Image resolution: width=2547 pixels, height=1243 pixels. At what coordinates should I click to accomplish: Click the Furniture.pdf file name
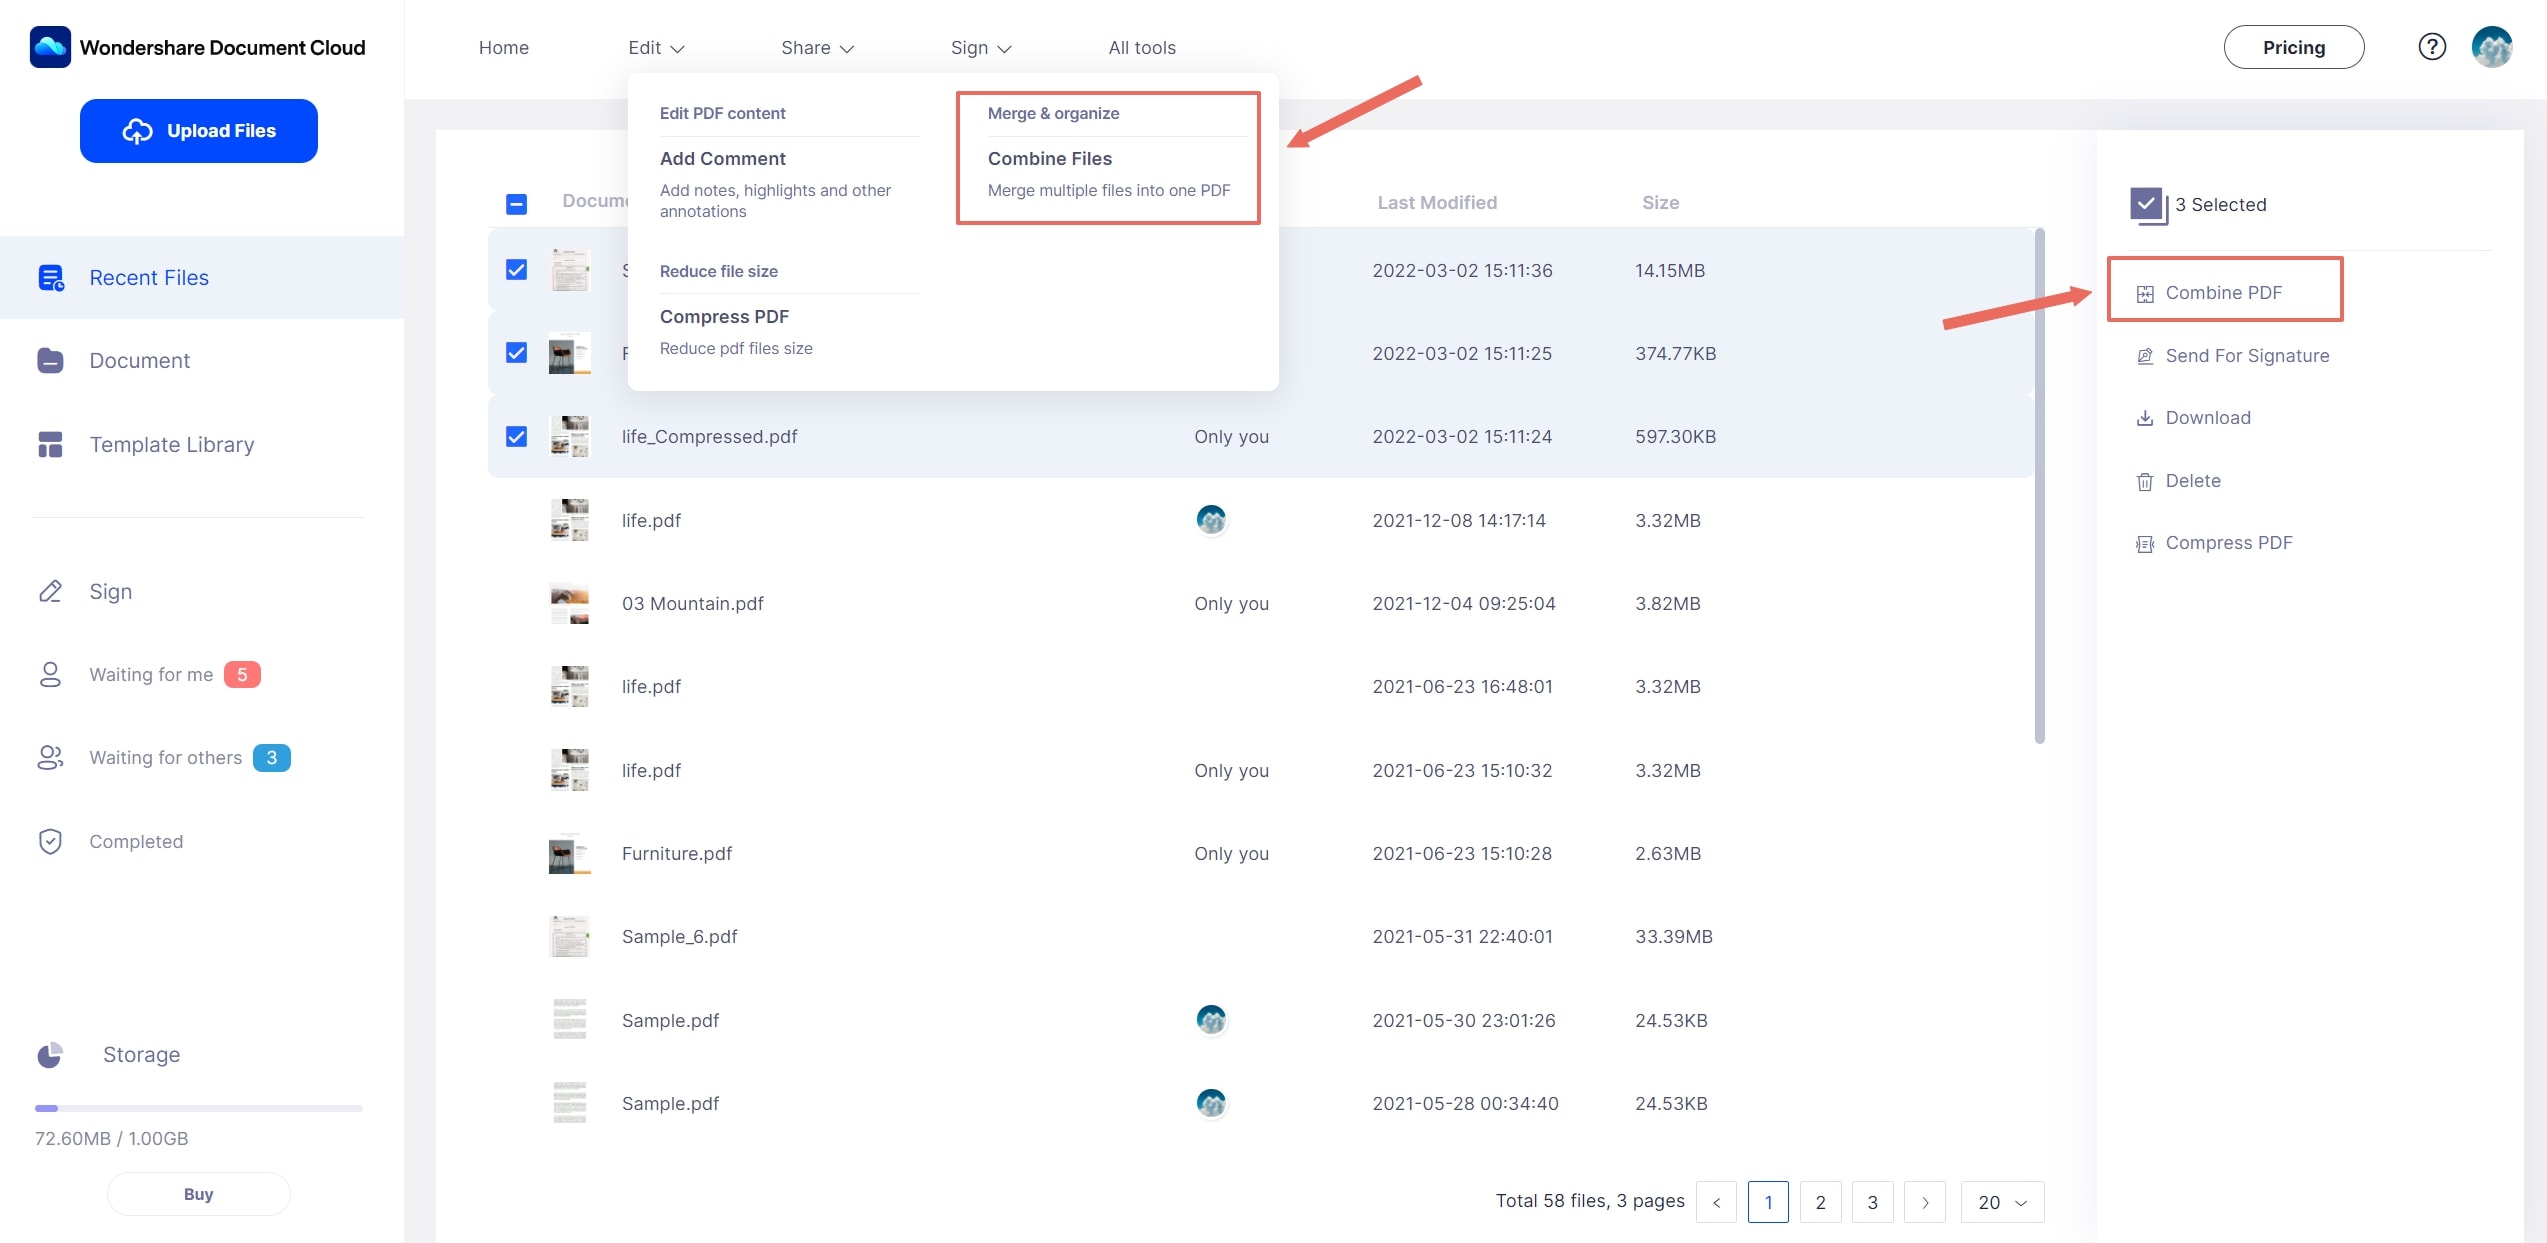point(677,854)
